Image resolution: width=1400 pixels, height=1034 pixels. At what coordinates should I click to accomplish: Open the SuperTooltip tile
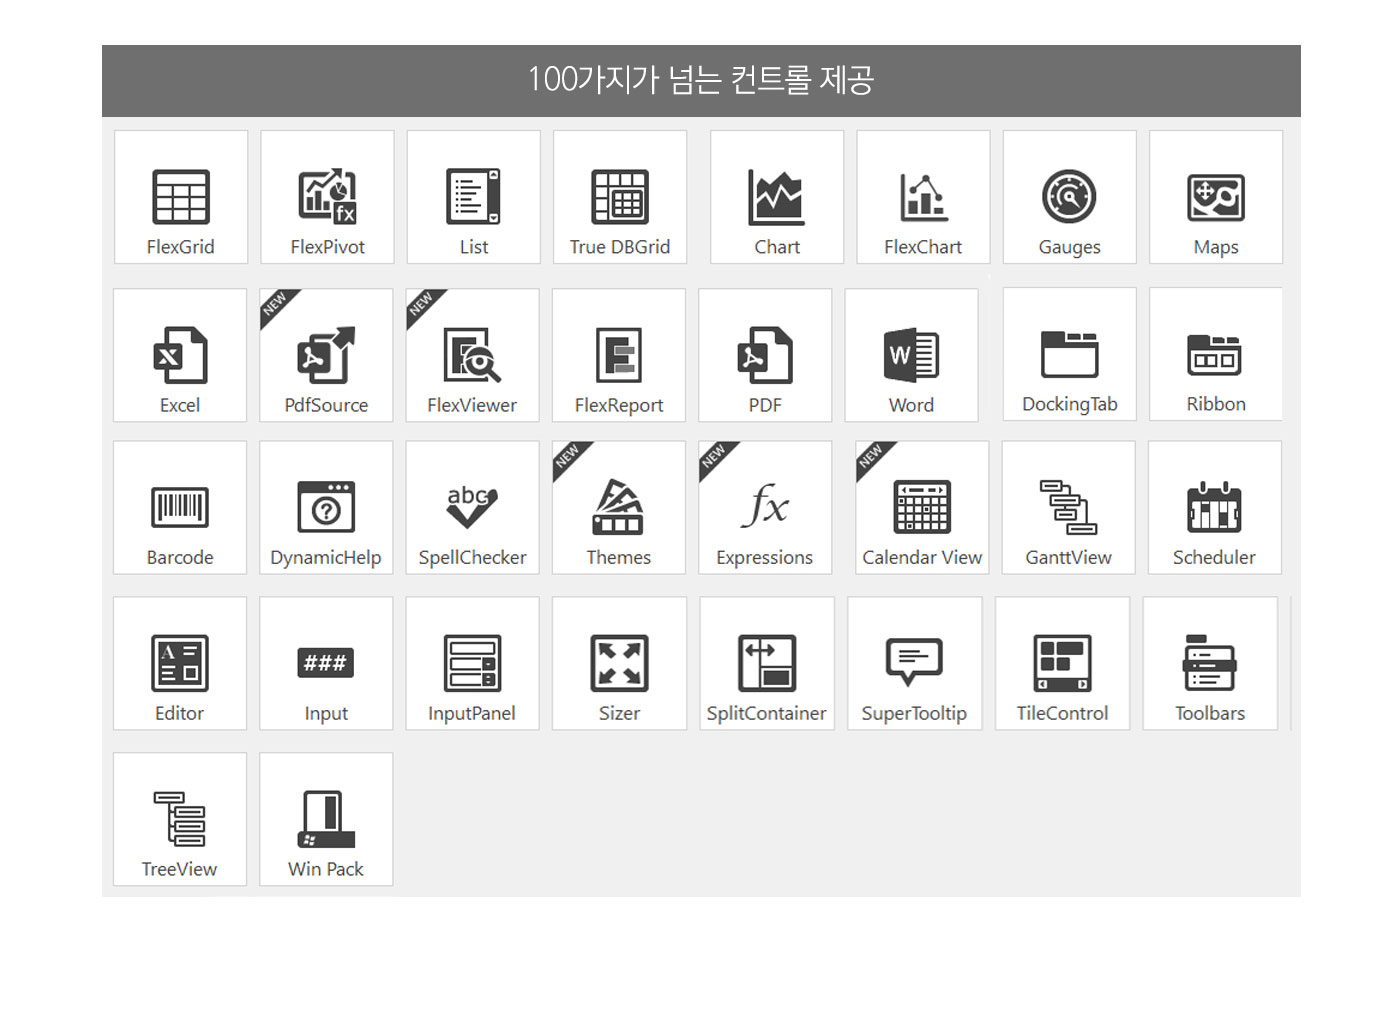(915, 663)
